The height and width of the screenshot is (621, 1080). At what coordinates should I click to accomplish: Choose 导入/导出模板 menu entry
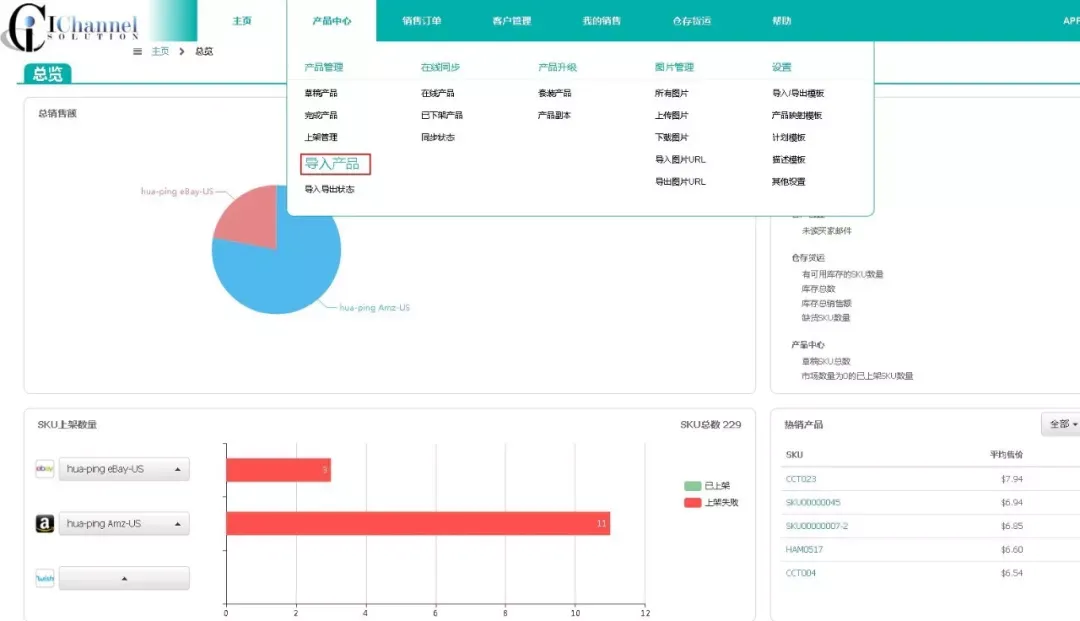(798, 93)
